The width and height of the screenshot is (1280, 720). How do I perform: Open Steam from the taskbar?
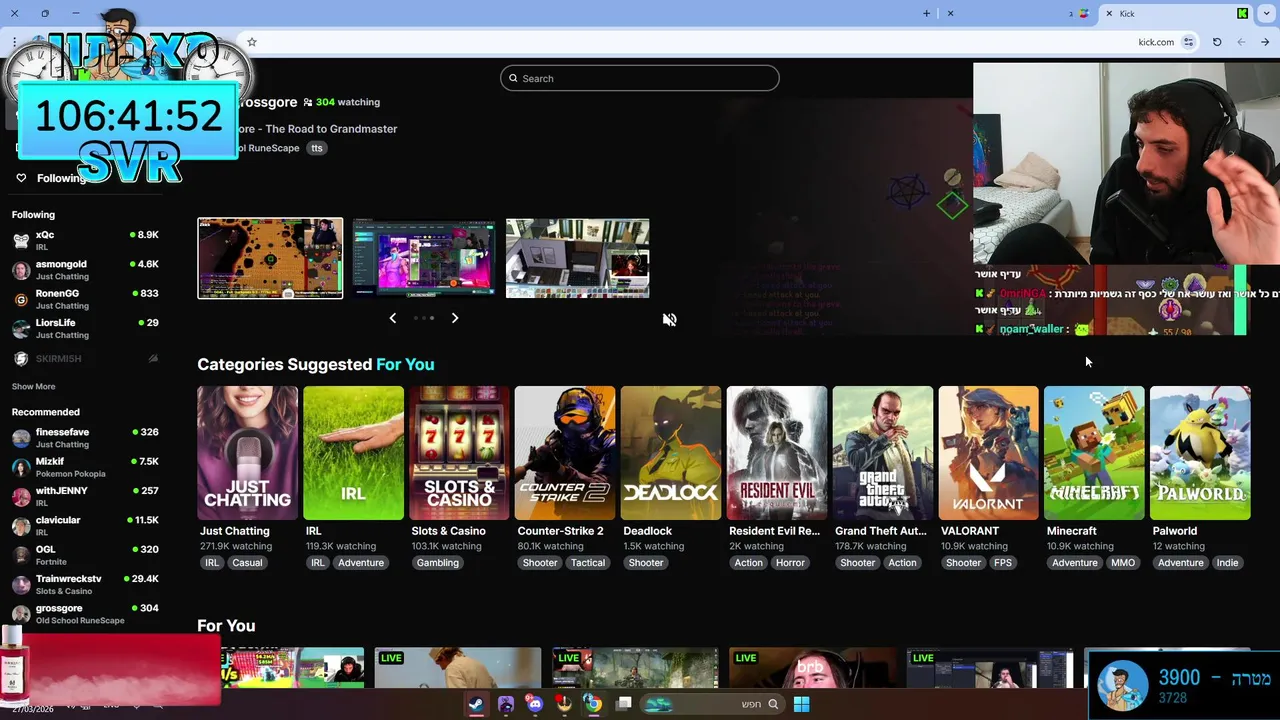coord(476,704)
